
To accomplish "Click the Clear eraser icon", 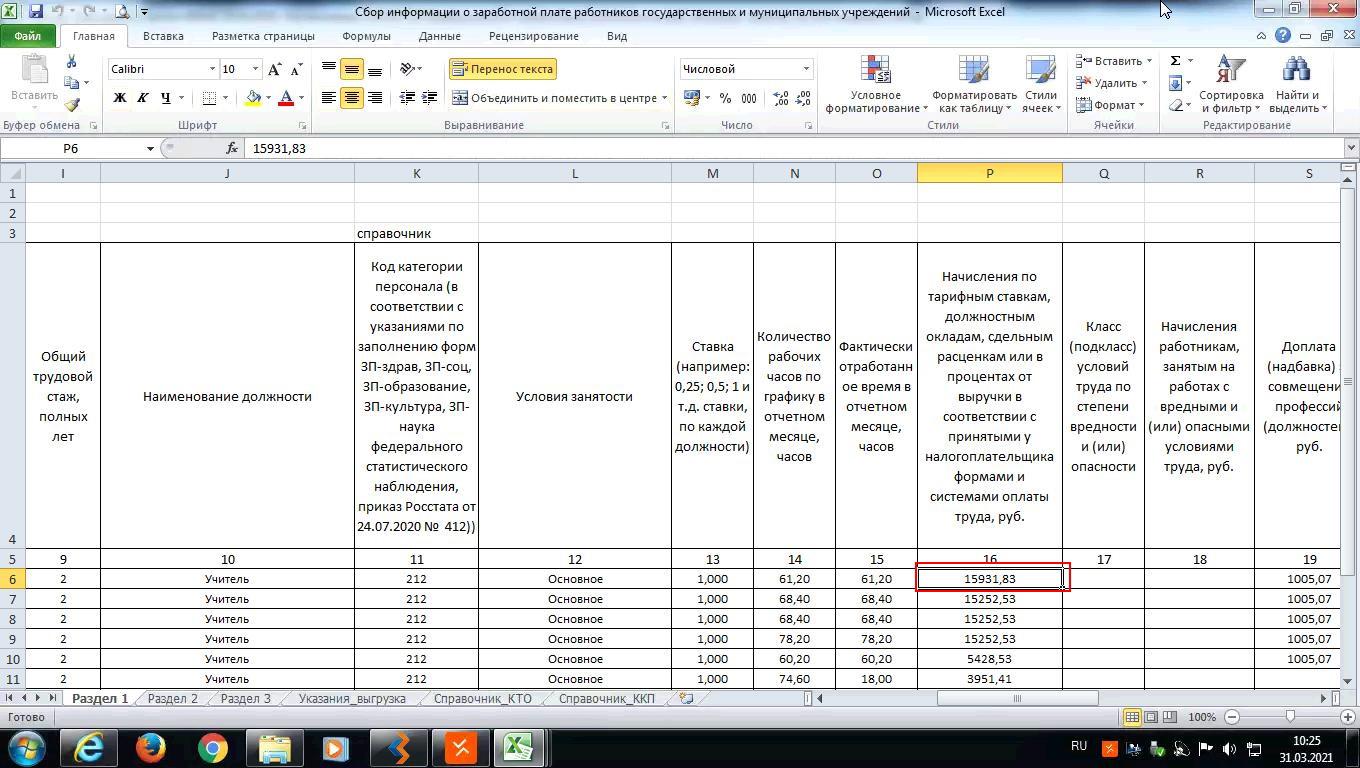I will click(1176, 105).
